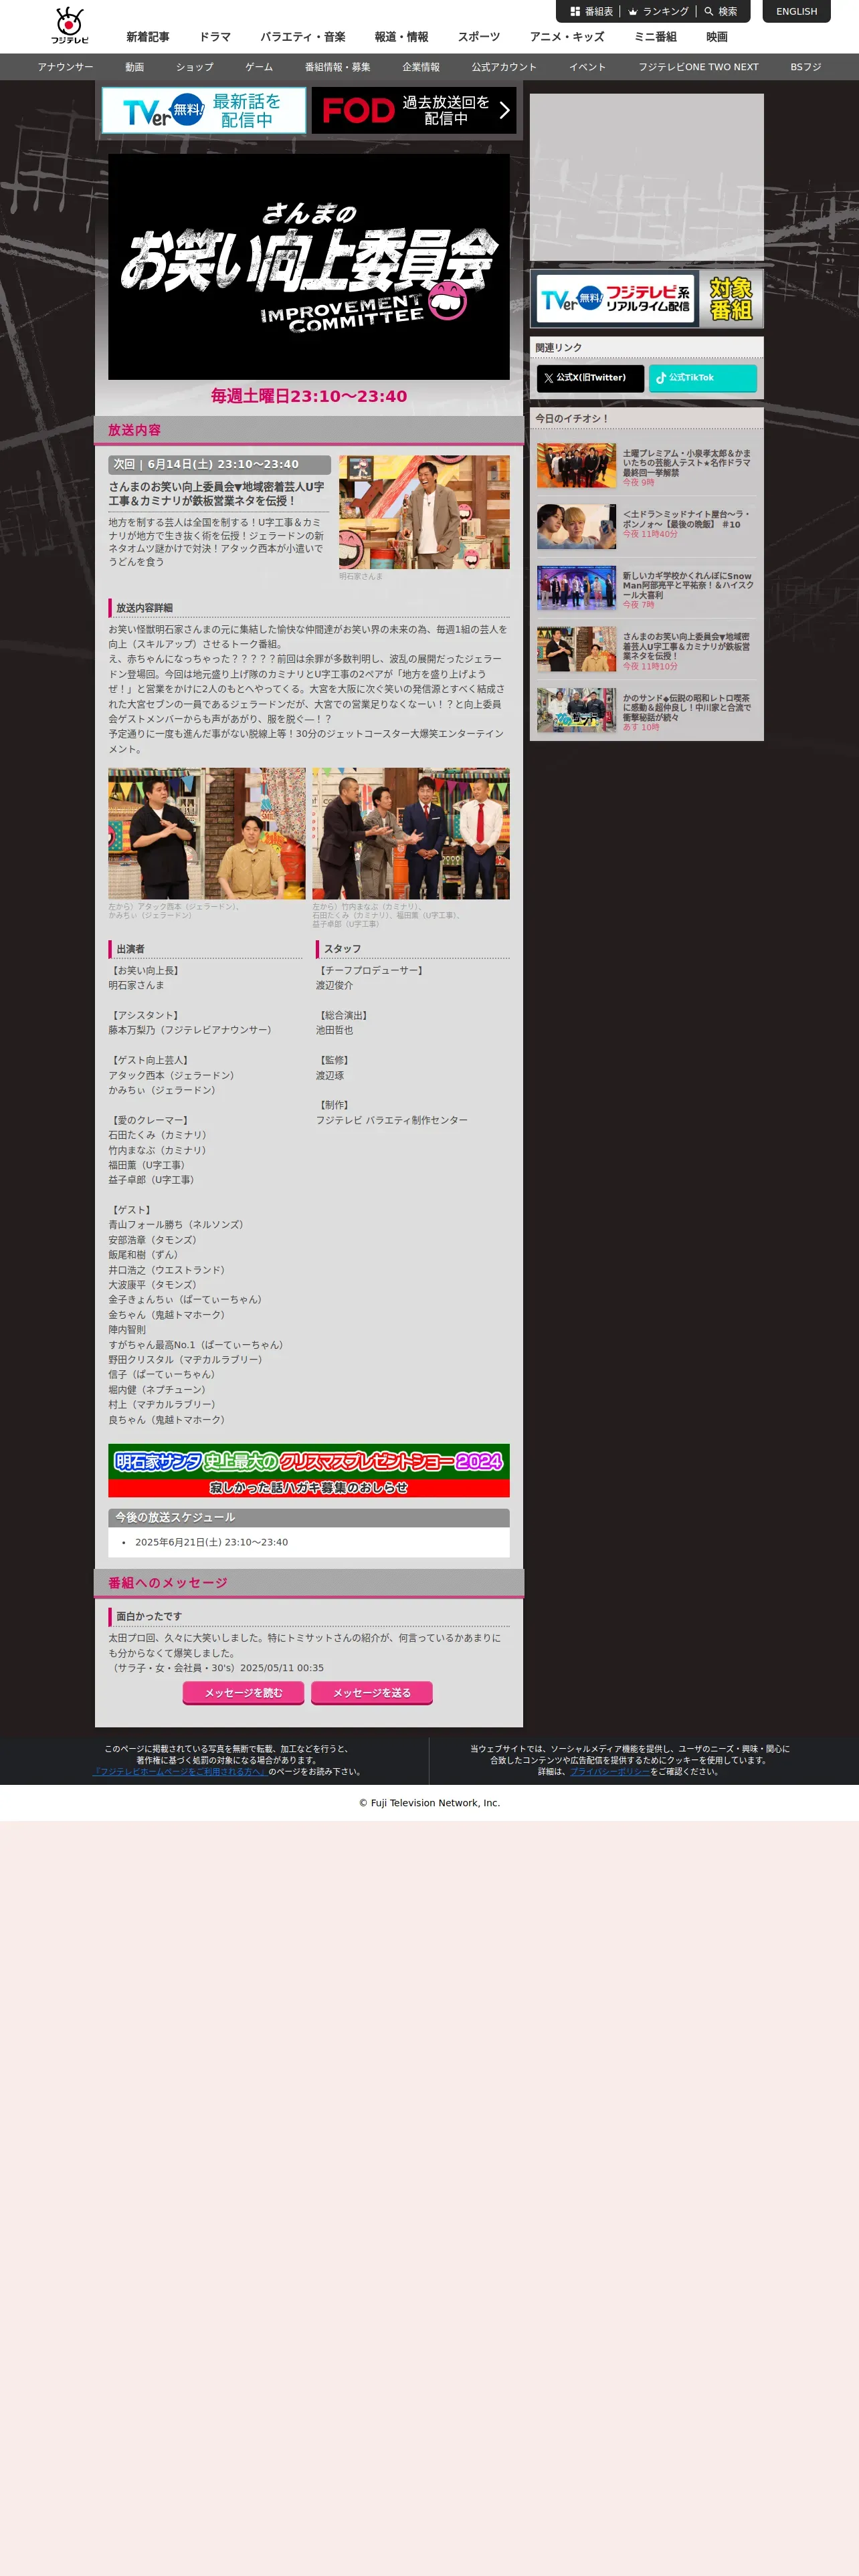Click the FOD 過去放送回を配信中 banner
The width and height of the screenshot is (859, 2576).
point(413,110)
